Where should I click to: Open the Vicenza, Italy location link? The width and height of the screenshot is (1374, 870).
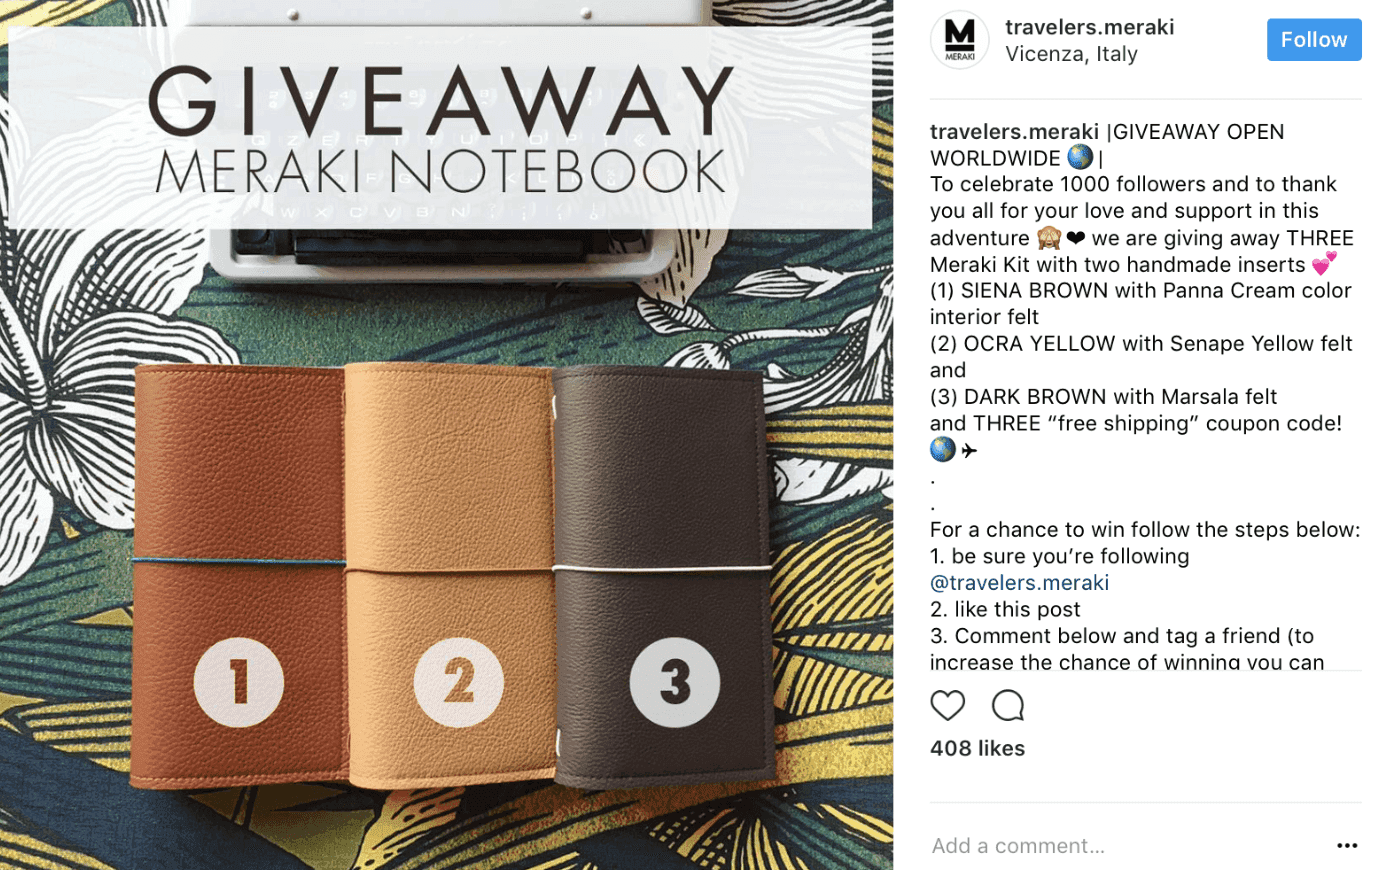(x=1071, y=54)
